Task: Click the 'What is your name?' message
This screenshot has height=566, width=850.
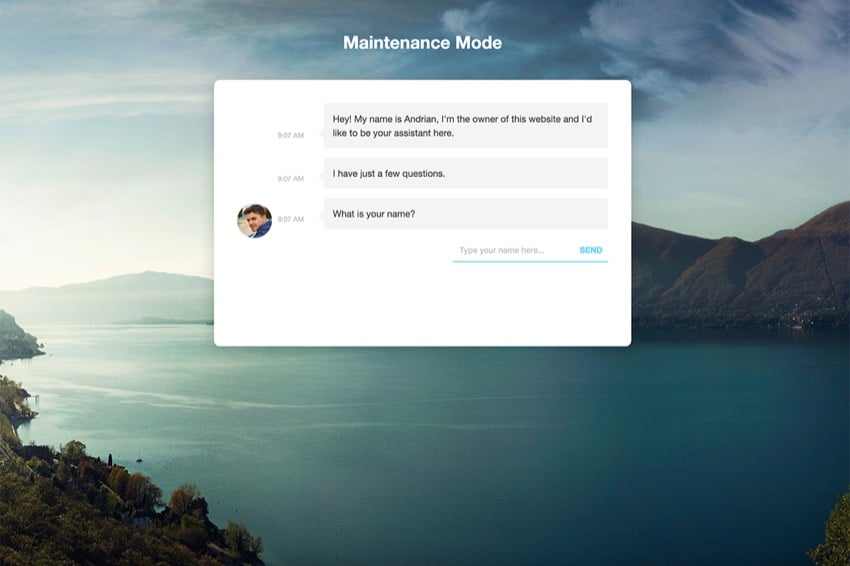Action: point(465,214)
